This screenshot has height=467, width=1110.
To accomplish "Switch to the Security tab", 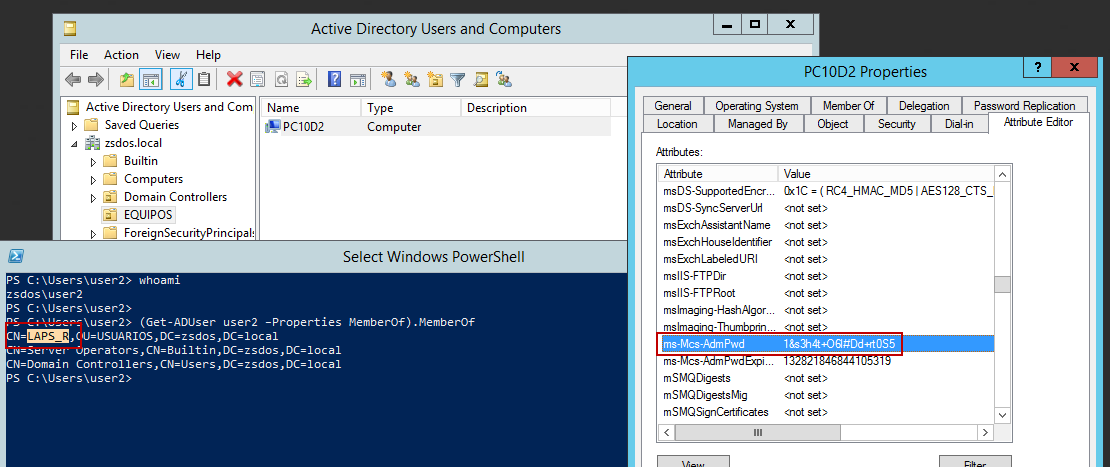I will point(897,124).
